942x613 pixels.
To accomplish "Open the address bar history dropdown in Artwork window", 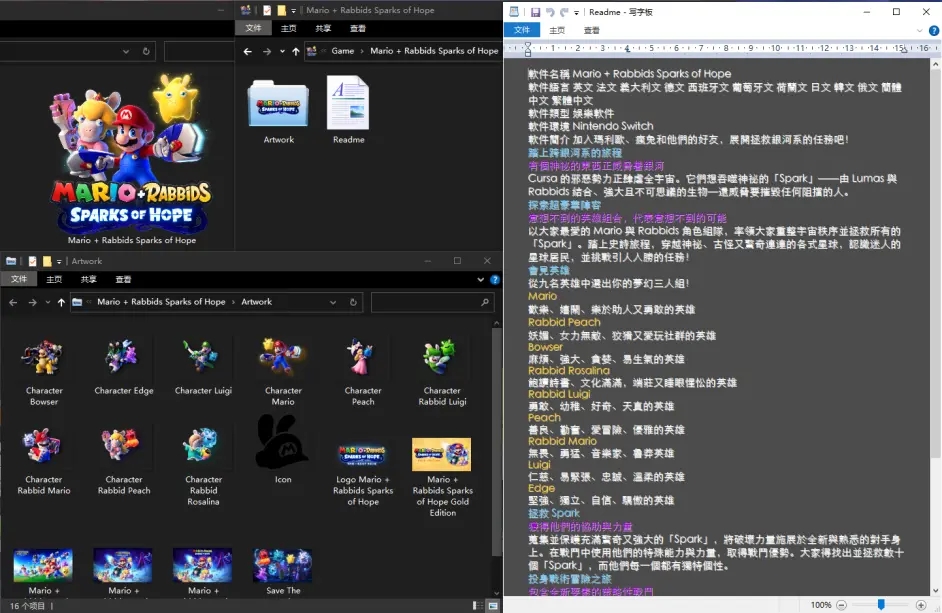I will click(x=333, y=301).
